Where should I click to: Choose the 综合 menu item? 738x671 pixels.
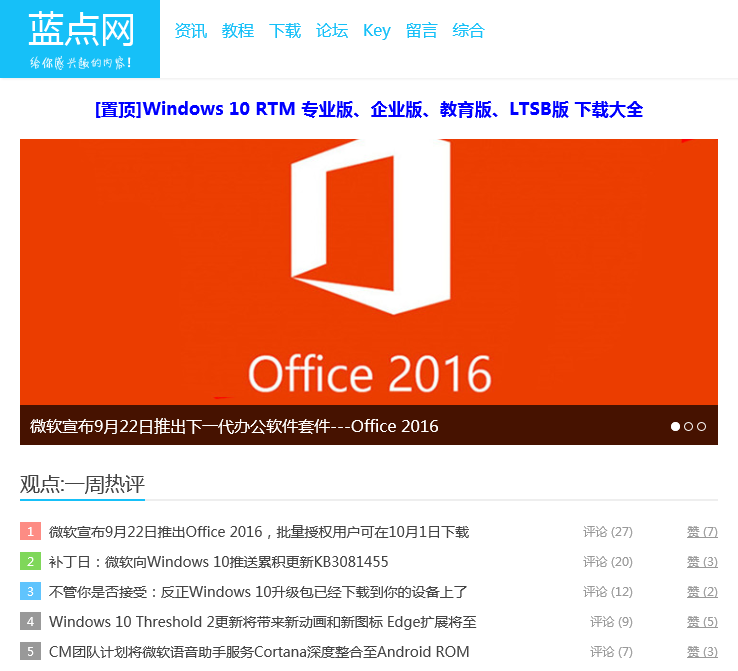click(468, 31)
